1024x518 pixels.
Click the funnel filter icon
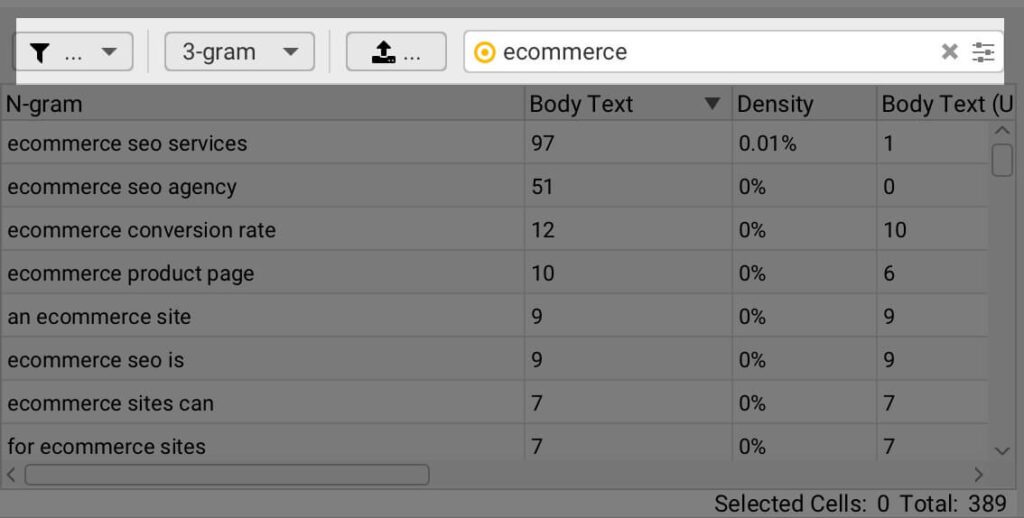coord(40,52)
